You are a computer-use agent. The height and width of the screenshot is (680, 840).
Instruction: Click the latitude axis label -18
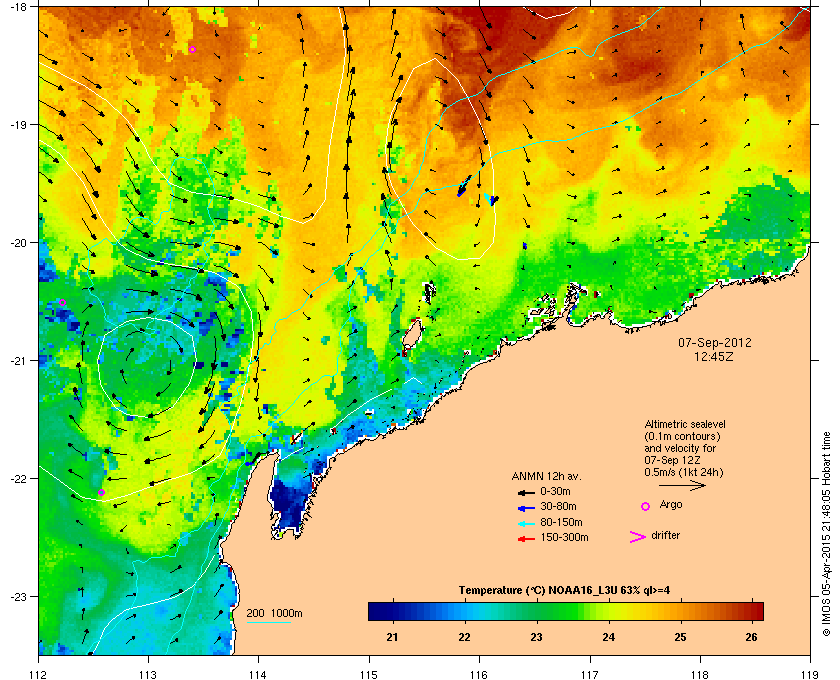point(17,6)
